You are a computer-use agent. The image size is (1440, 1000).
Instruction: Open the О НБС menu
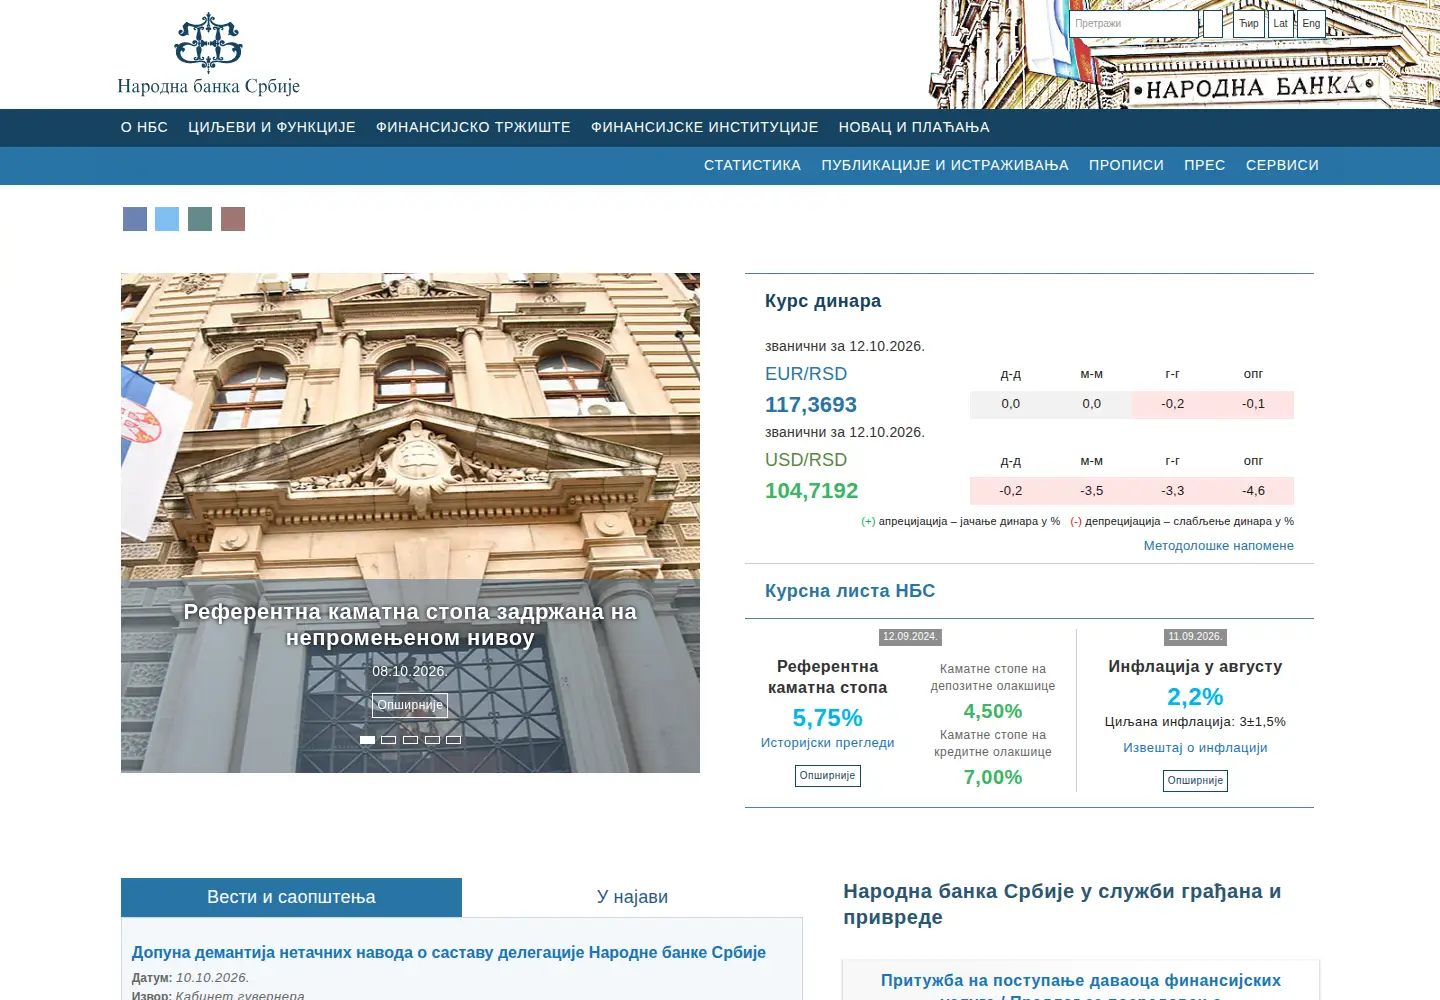point(144,127)
